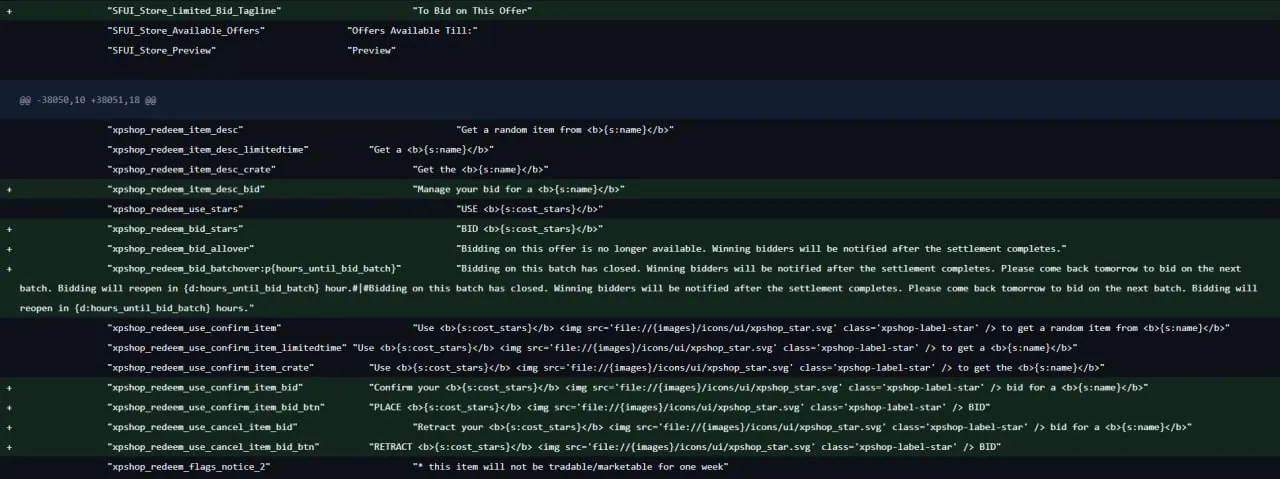Click the hunk header @@ -38050,10 +38051,18 @@
This screenshot has height=479, width=1280.
click(x=88, y=101)
